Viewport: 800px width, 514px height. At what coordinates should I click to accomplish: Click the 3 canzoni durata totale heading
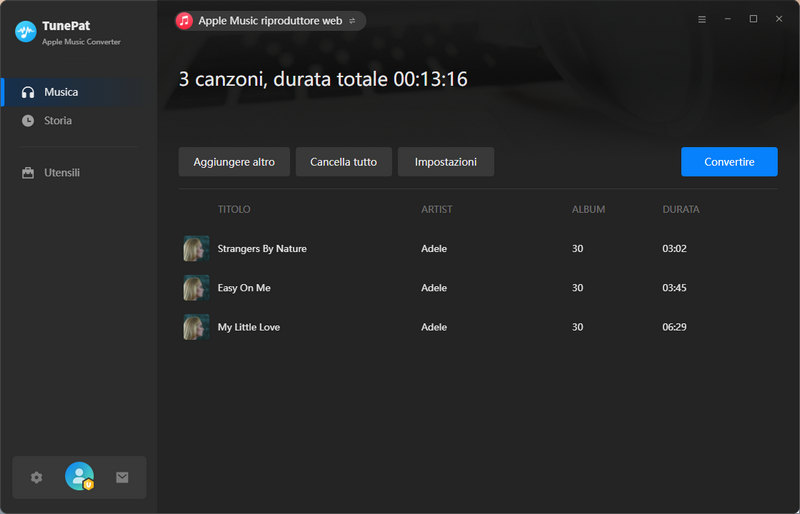tap(323, 79)
